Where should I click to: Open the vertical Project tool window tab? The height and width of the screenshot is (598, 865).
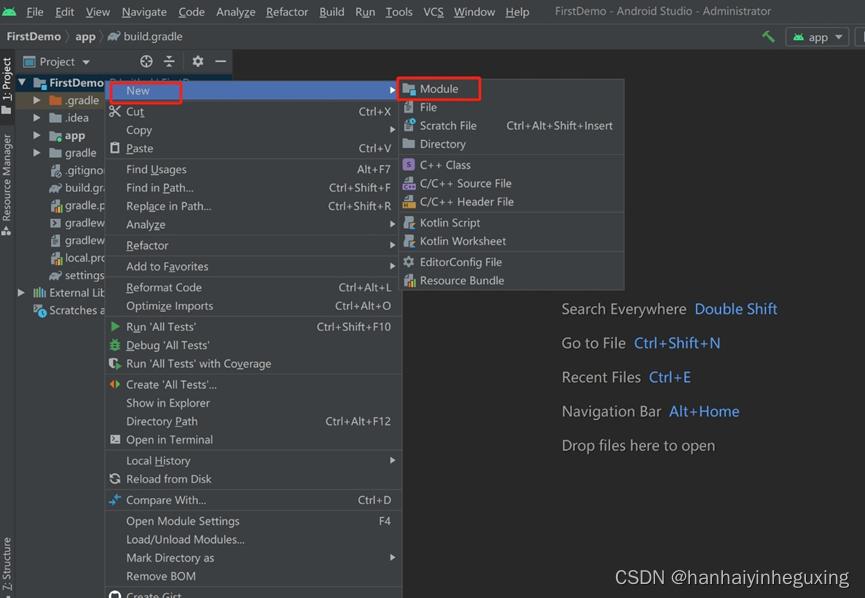[7, 86]
